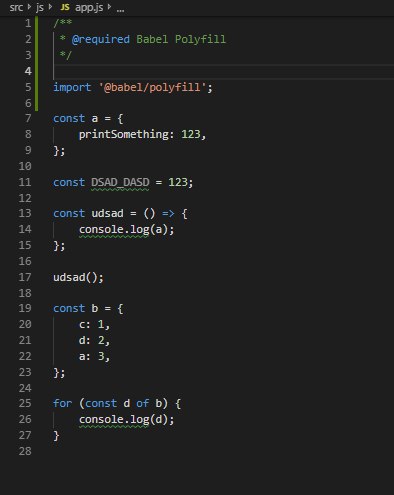394x495 pixels.
Task: Click 'Polyfill' word in the comment
Action: 200,39
